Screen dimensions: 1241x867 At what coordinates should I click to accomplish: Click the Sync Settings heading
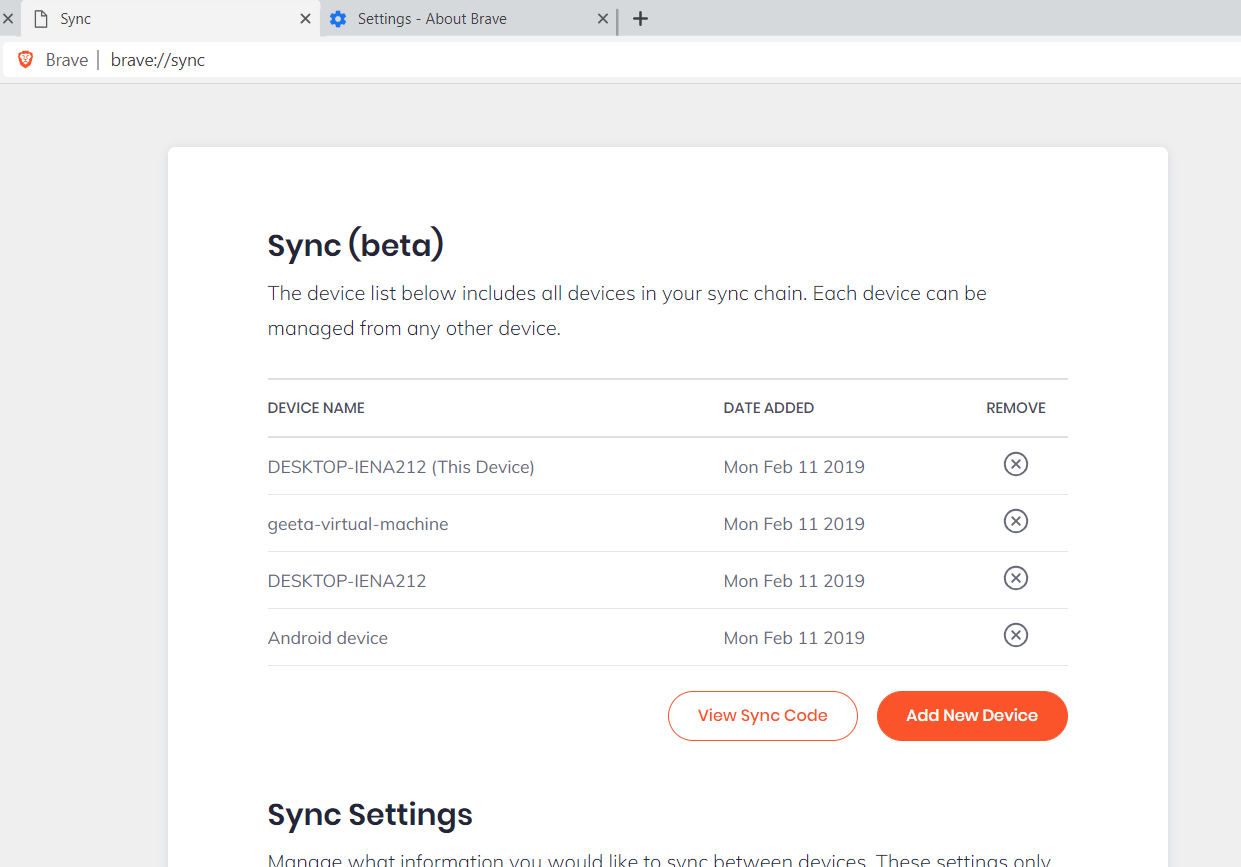click(370, 815)
